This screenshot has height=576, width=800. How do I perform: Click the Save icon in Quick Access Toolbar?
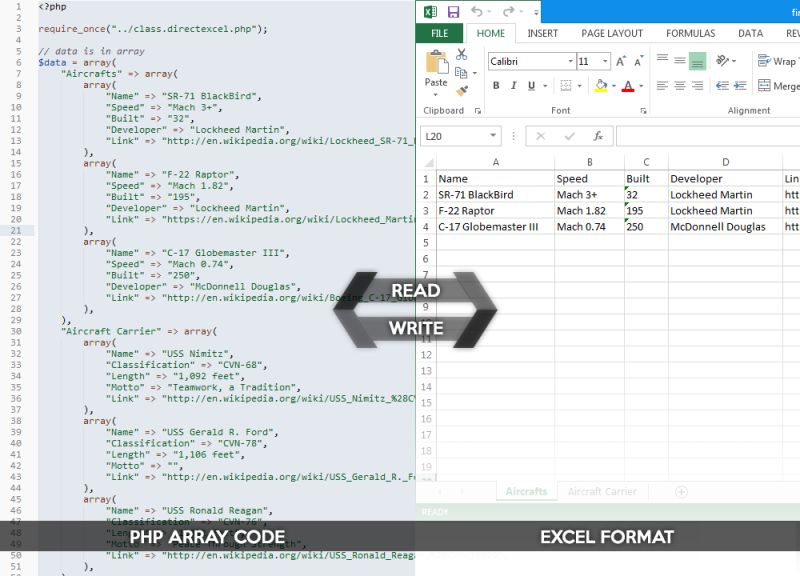point(453,10)
